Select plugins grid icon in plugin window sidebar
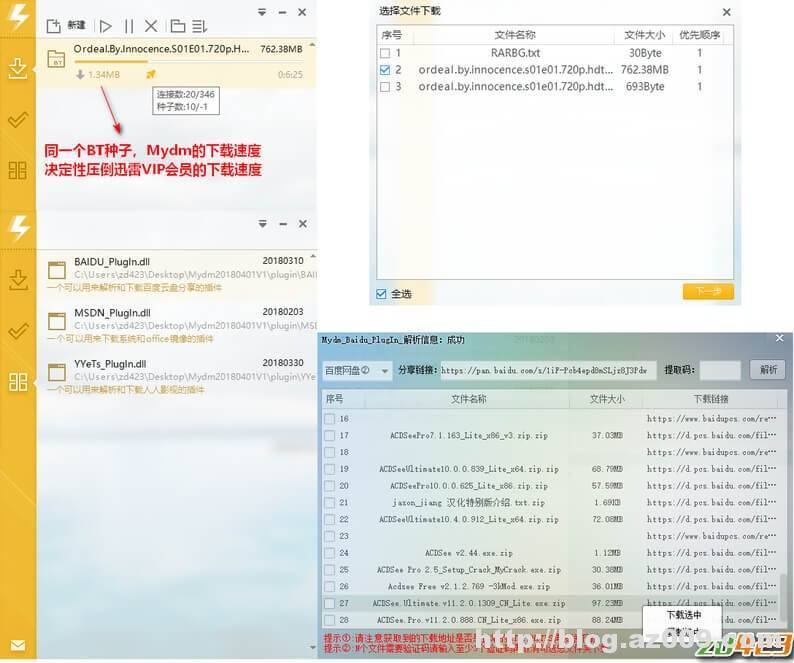794x663 pixels. click(18, 382)
